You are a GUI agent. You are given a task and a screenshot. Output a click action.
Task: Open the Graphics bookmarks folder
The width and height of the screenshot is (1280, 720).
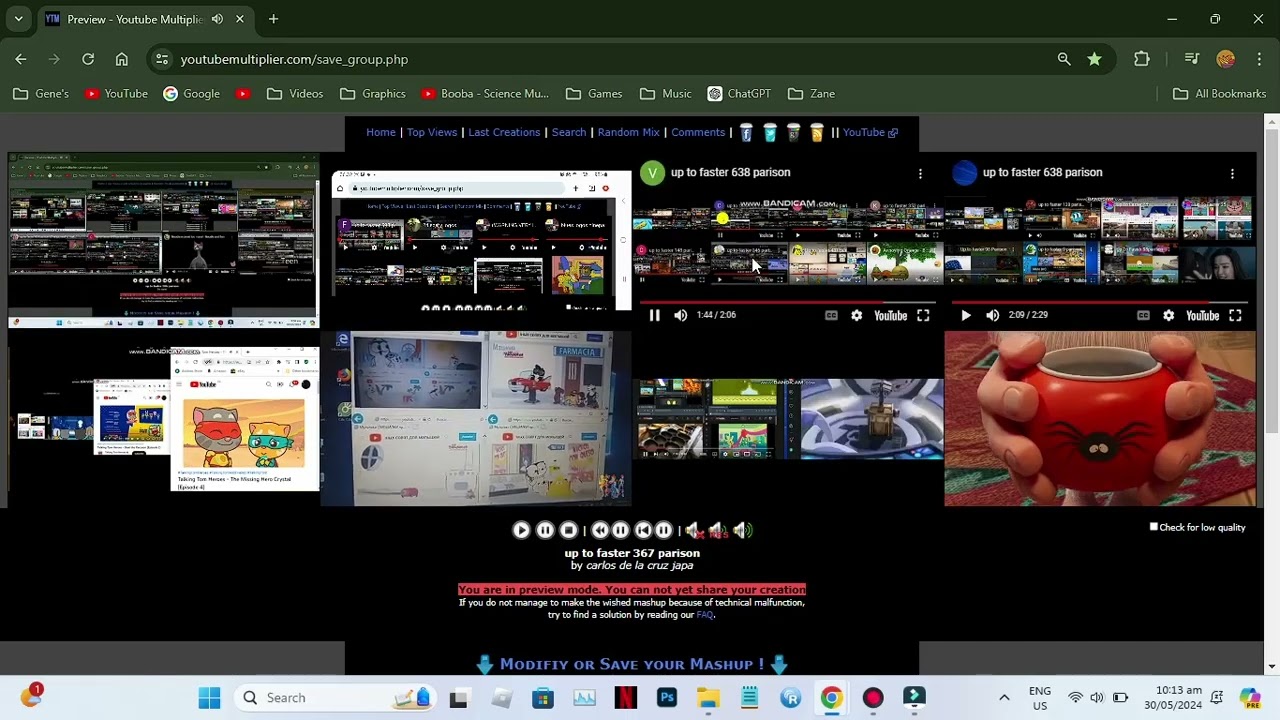(373, 94)
